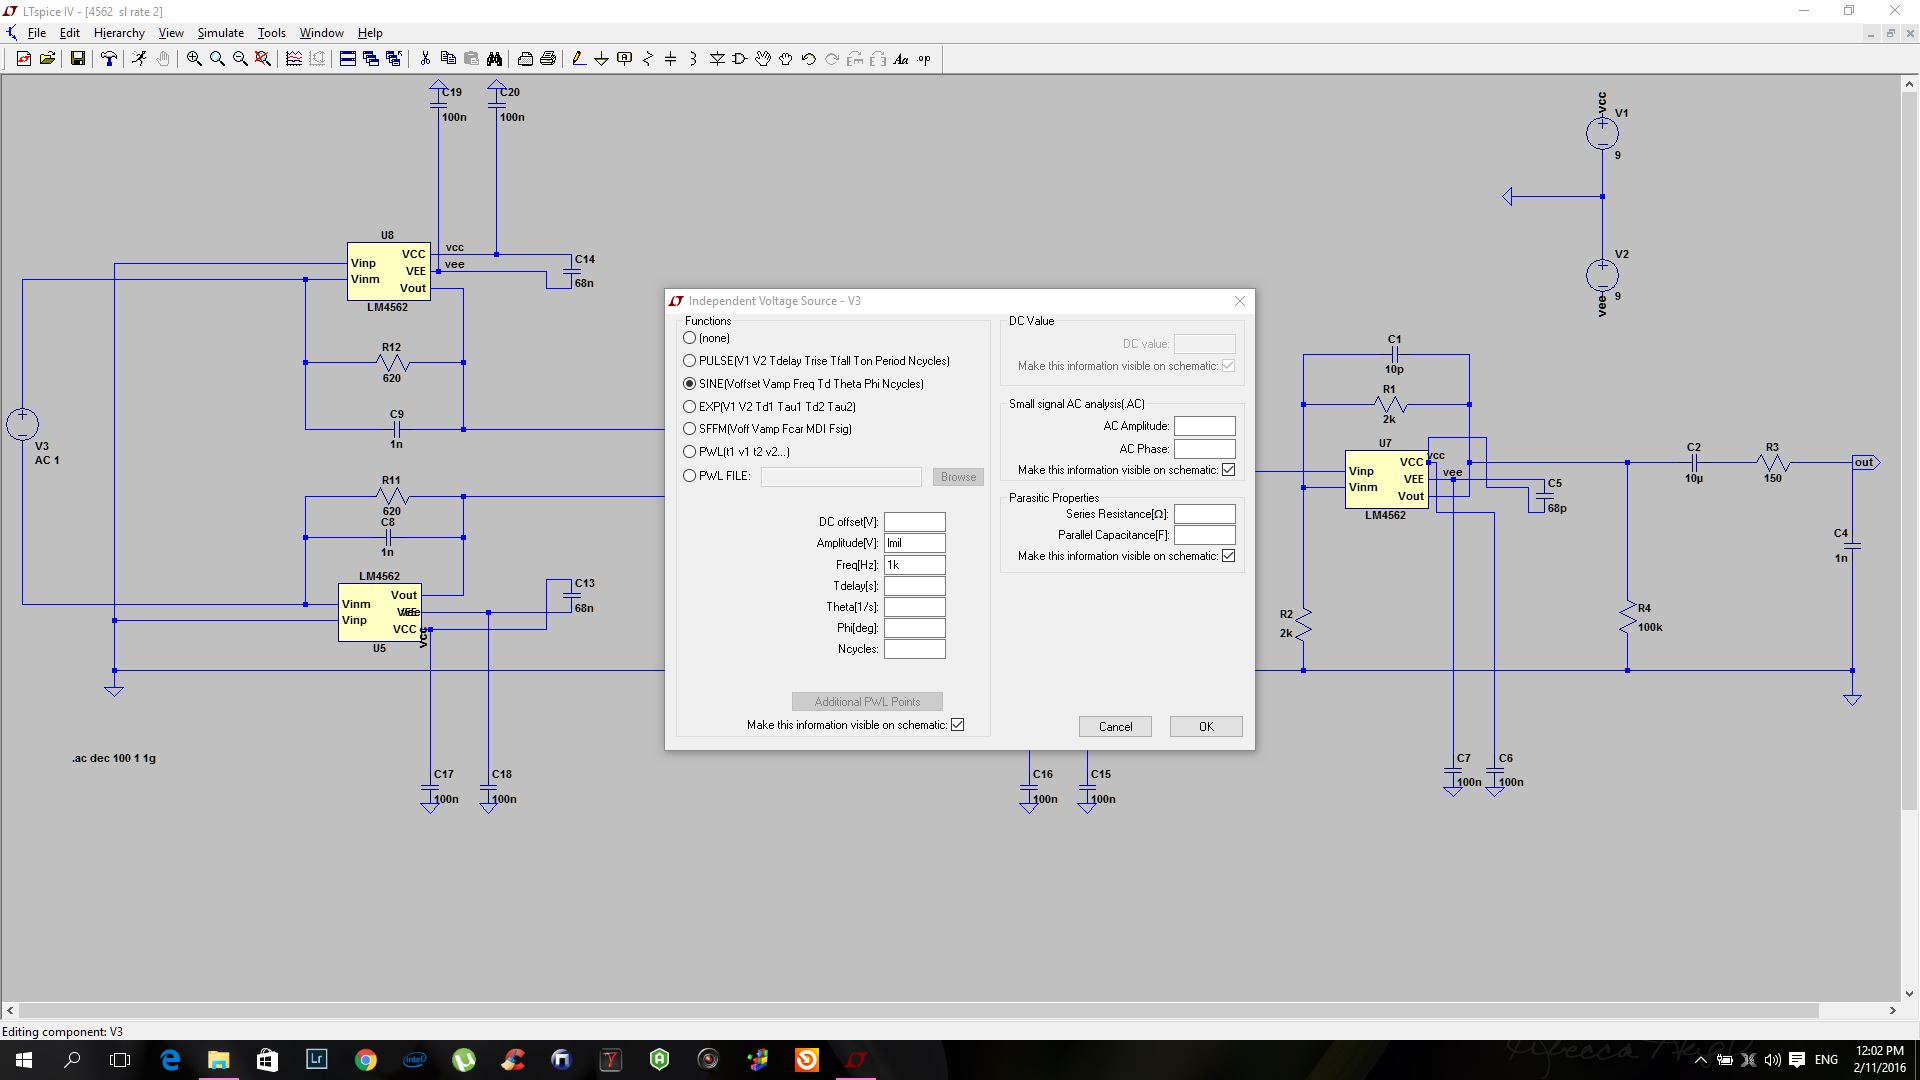Click the Undo arrow icon
Image resolution: width=1920 pixels, height=1080 pixels.
coord(809,59)
